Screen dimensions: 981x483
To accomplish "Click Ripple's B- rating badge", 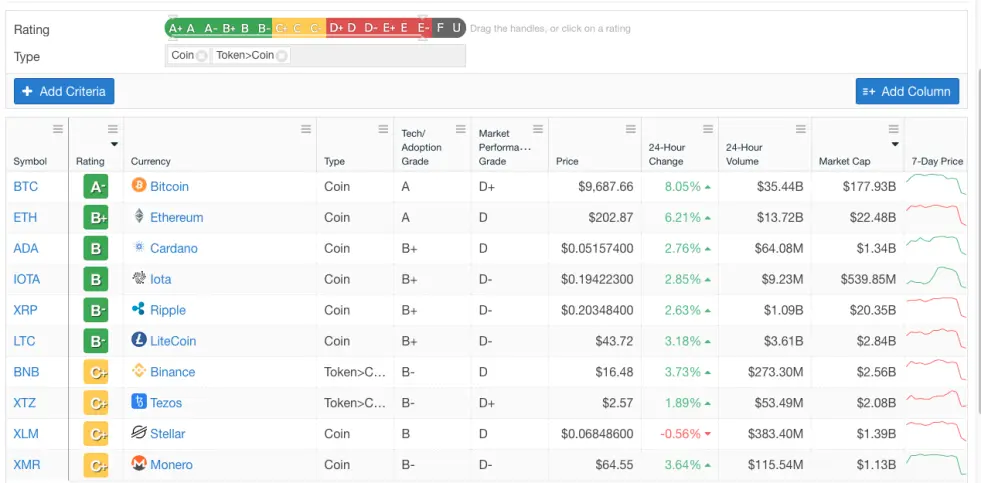I will tap(96, 310).
